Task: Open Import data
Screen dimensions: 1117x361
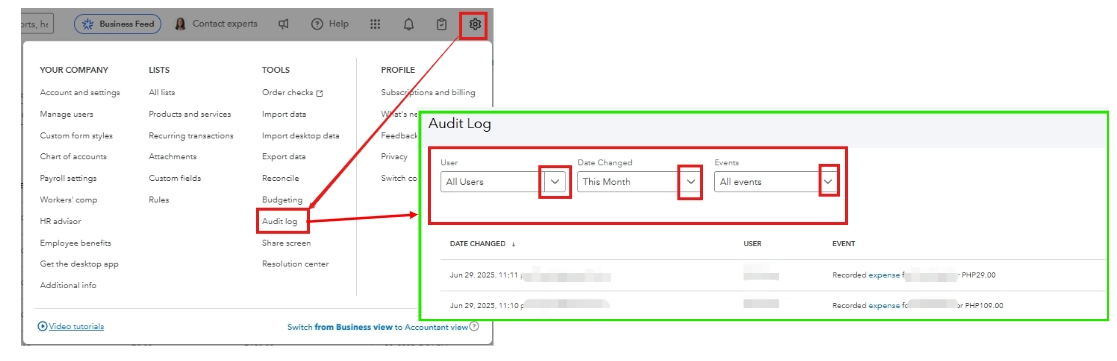Action: pos(284,114)
